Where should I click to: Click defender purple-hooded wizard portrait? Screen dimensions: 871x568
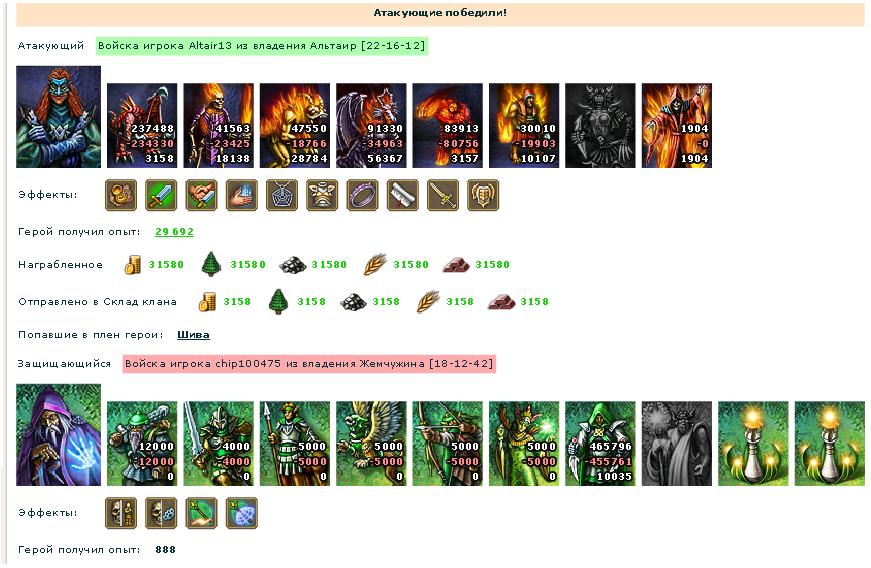pyautogui.click(x=58, y=435)
